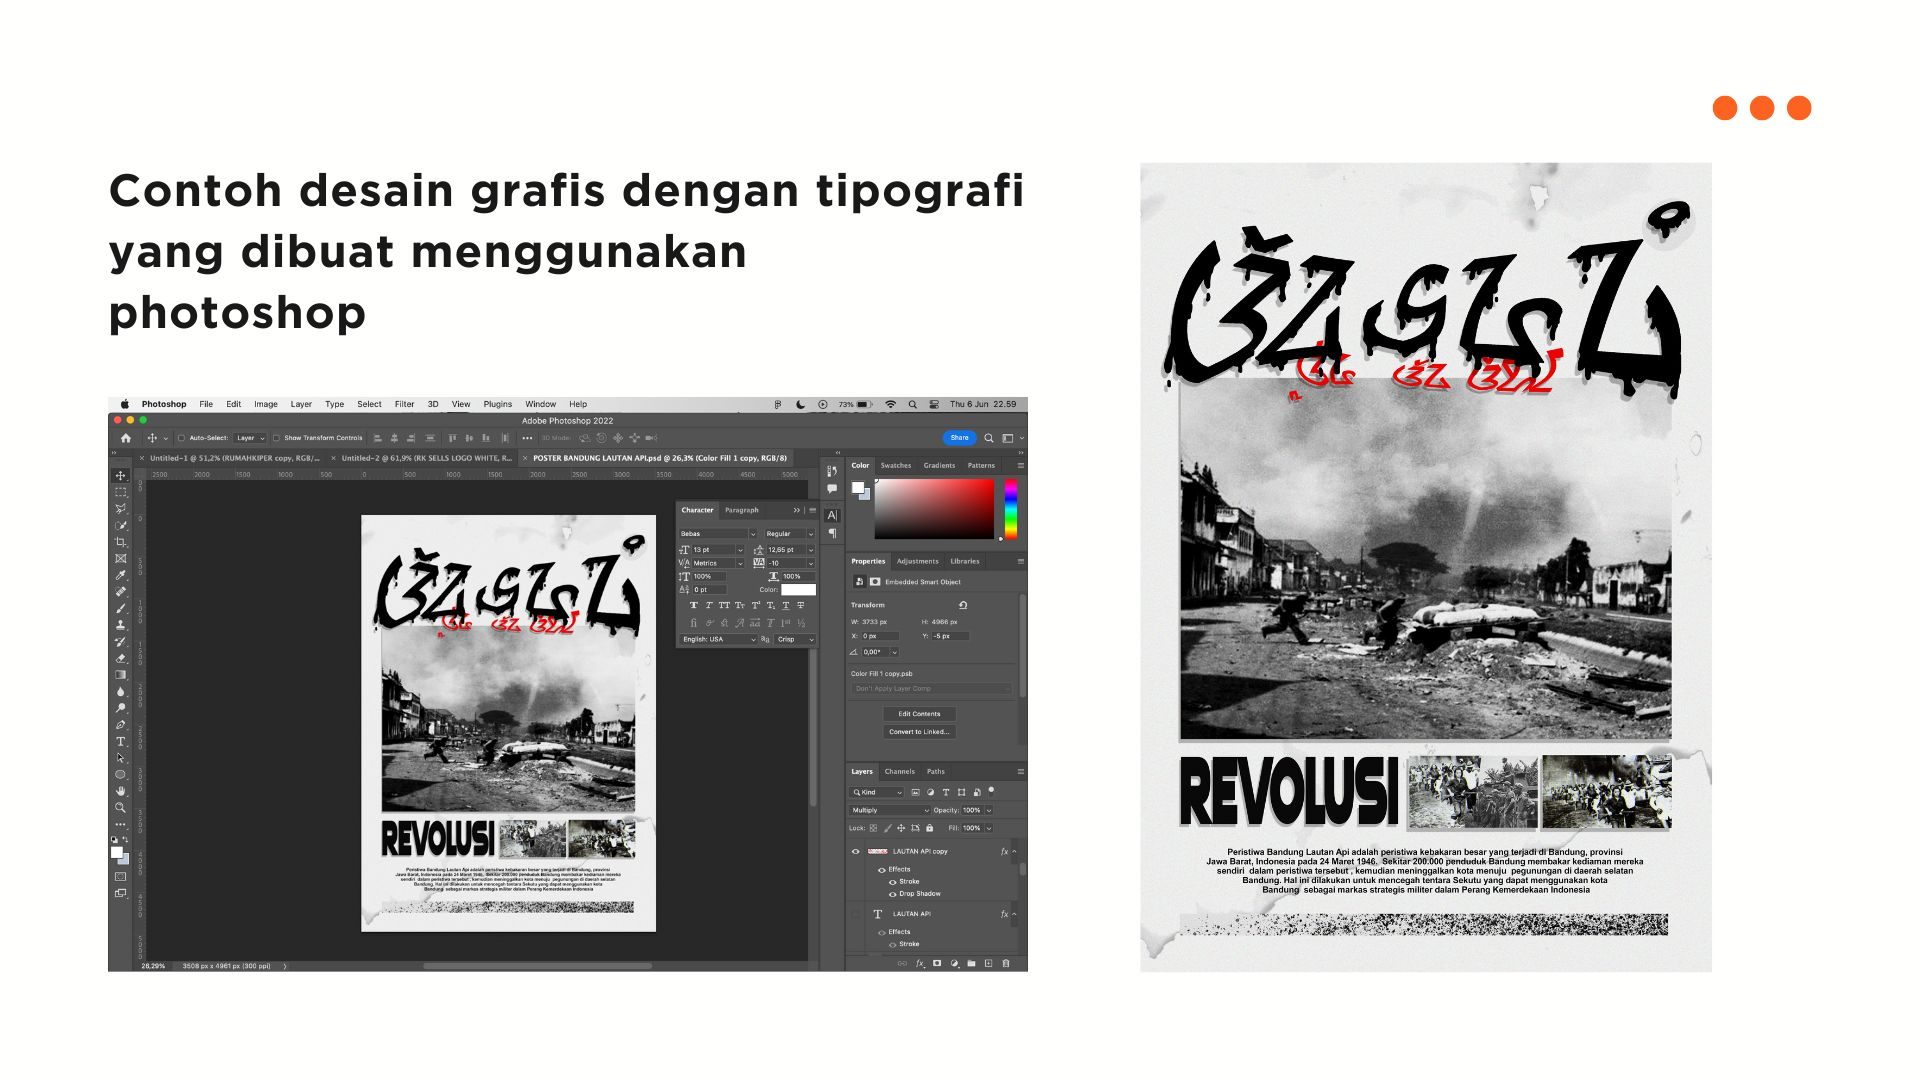Click the Add layer mask icon
This screenshot has height=1080, width=1920.
click(x=938, y=964)
